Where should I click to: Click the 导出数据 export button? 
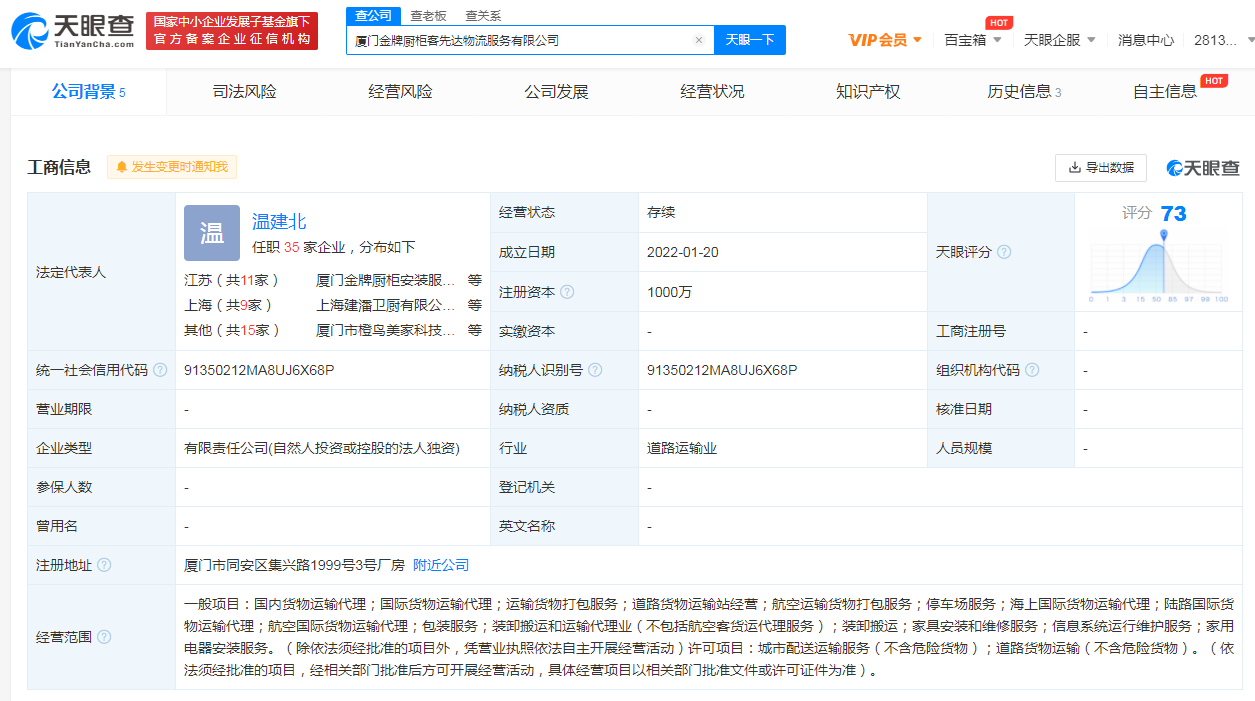point(1100,167)
